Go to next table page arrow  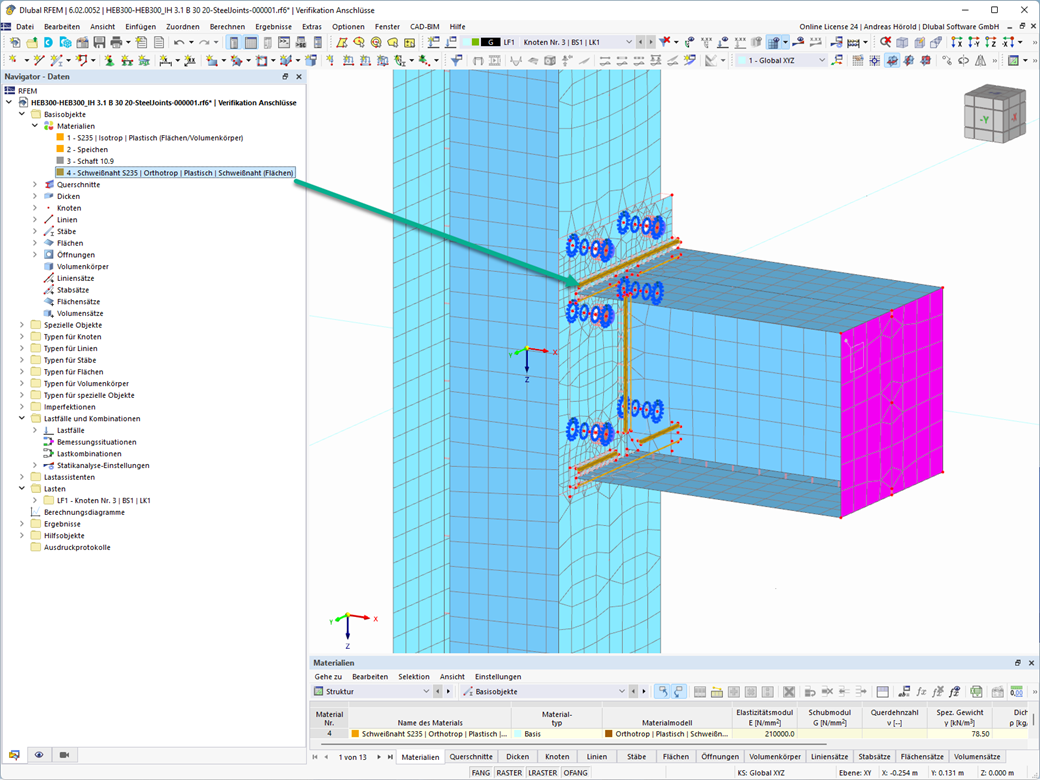point(379,757)
